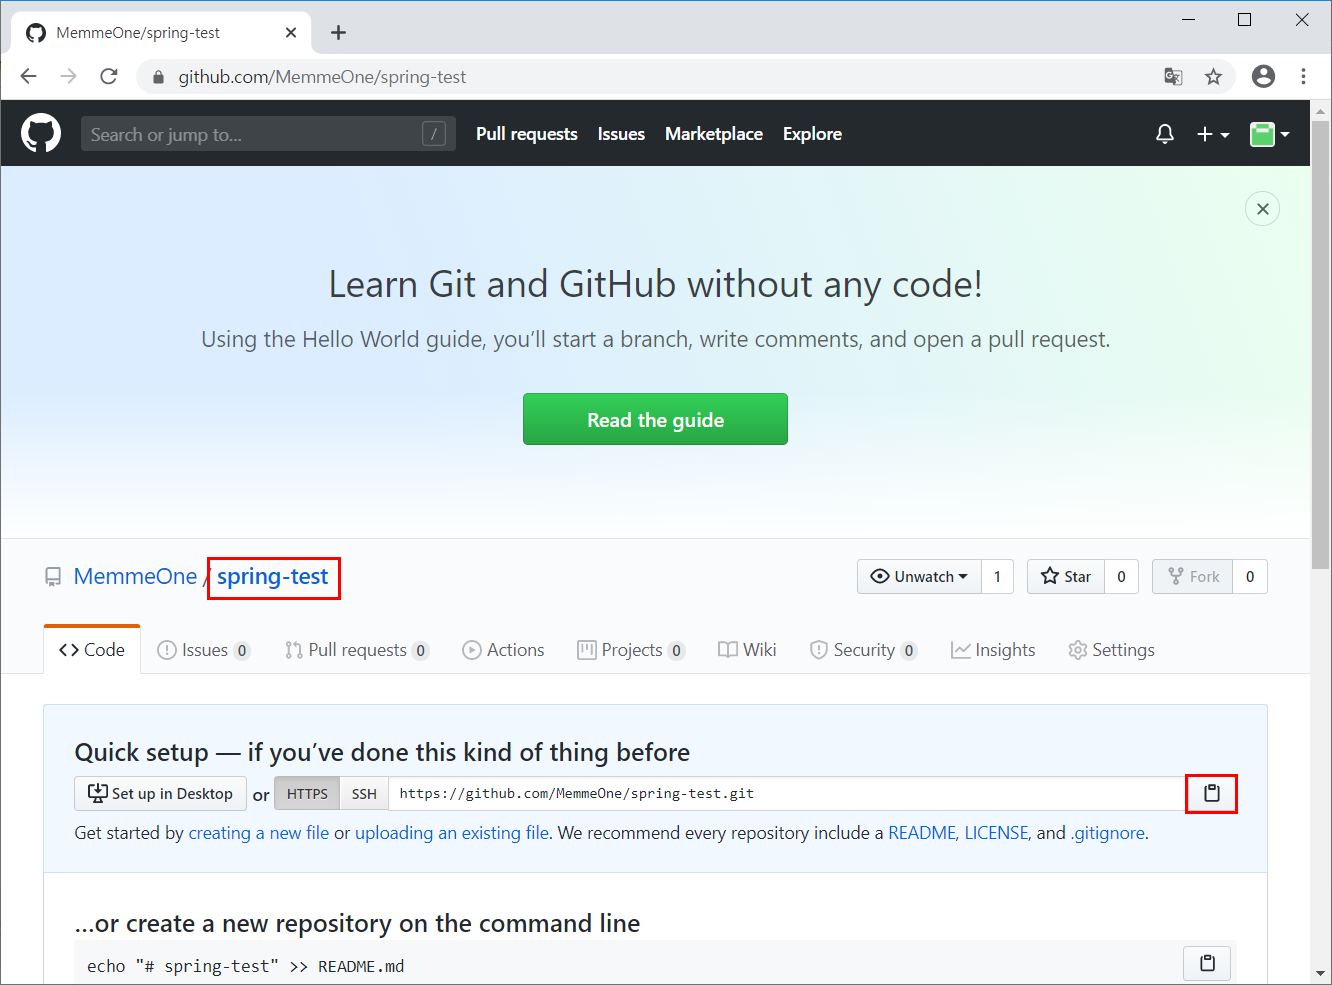
Task: Click the Read the guide button
Action: pyautogui.click(x=655, y=419)
